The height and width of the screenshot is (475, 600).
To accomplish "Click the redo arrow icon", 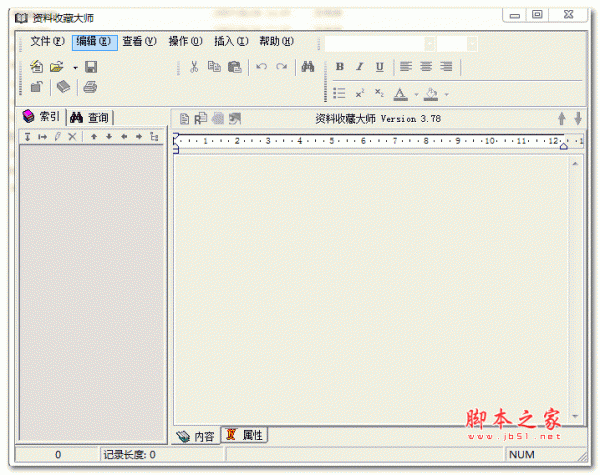I will [x=282, y=67].
